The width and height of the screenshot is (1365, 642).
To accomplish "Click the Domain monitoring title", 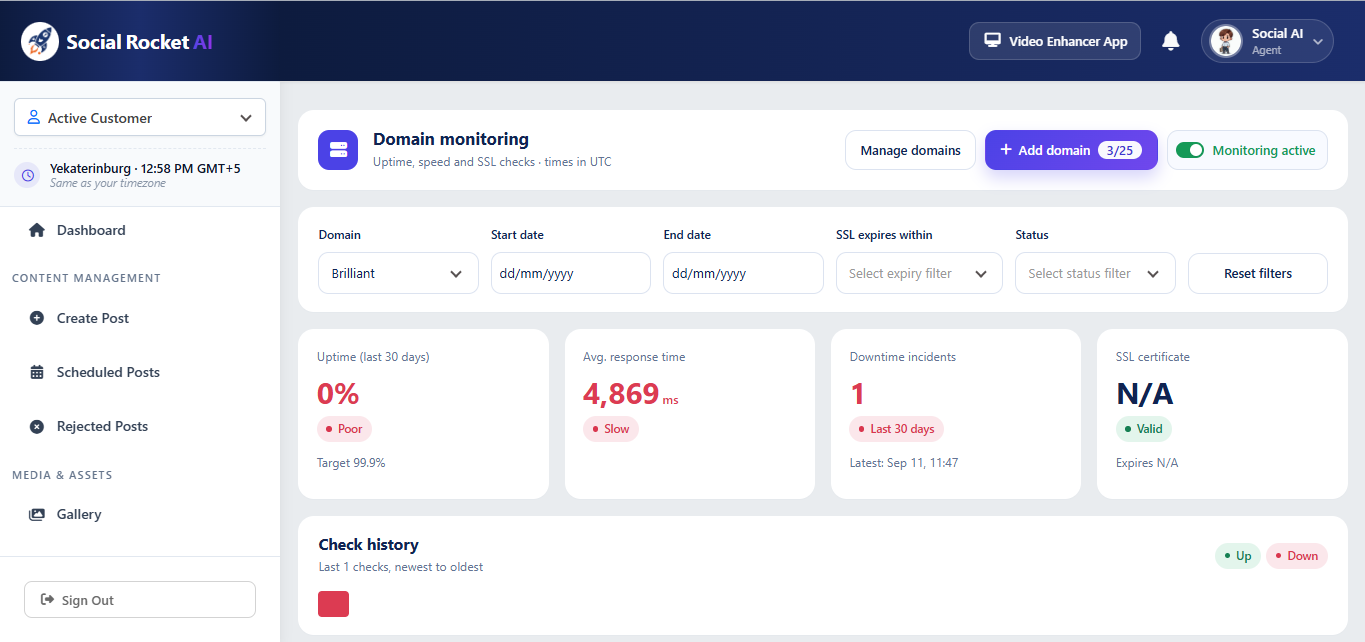I will click(451, 139).
